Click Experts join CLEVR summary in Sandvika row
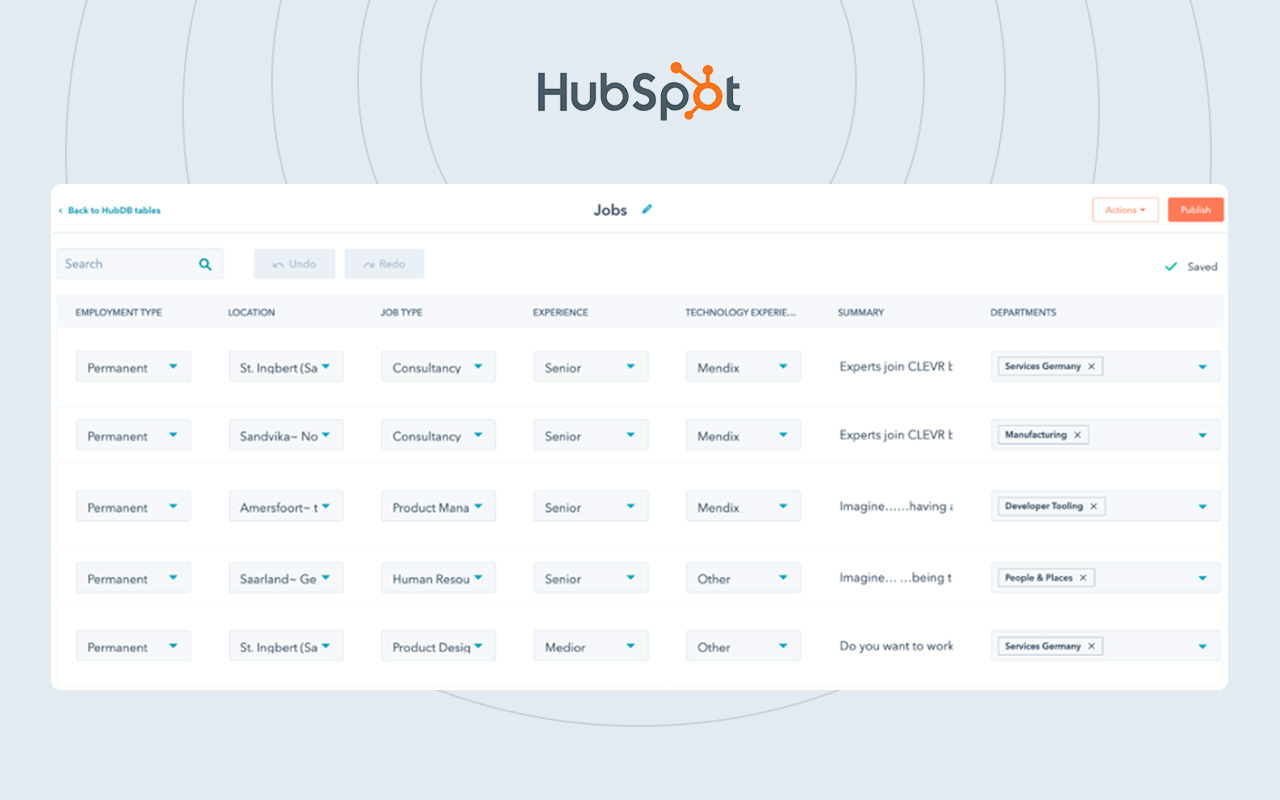This screenshot has height=800, width=1280. coord(896,435)
